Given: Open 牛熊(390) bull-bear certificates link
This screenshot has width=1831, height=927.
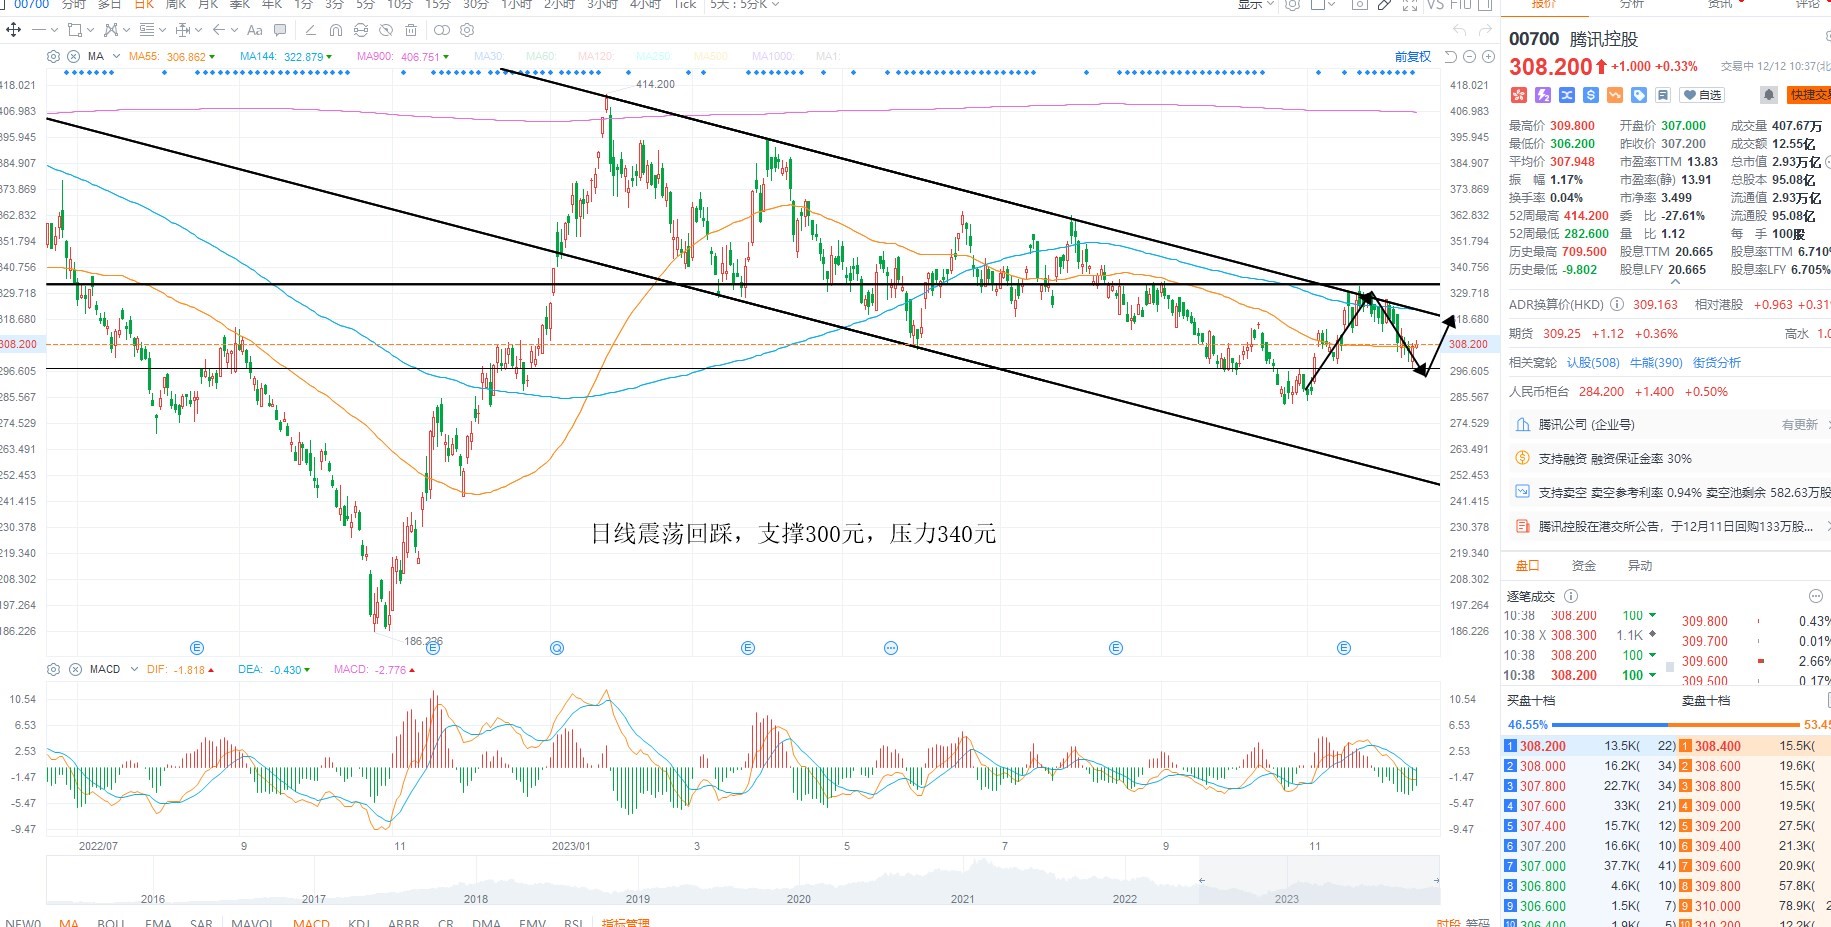Looking at the screenshot, I should (1656, 362).
